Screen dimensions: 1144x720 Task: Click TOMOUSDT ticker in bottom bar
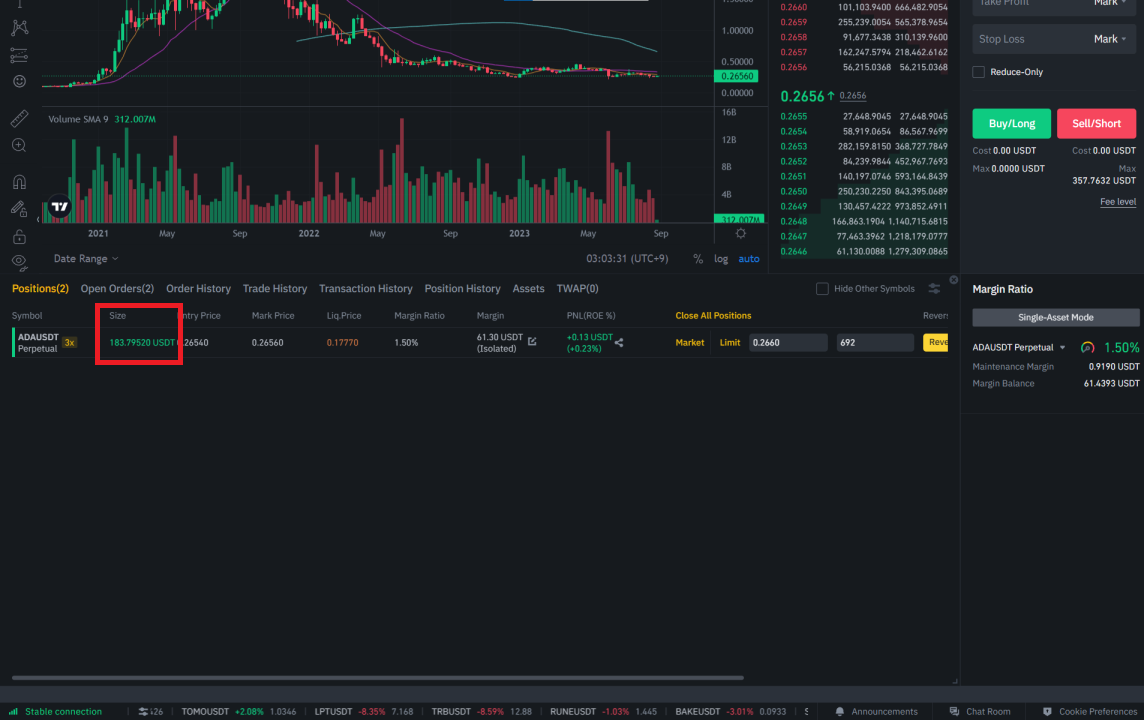click(239, 711)
